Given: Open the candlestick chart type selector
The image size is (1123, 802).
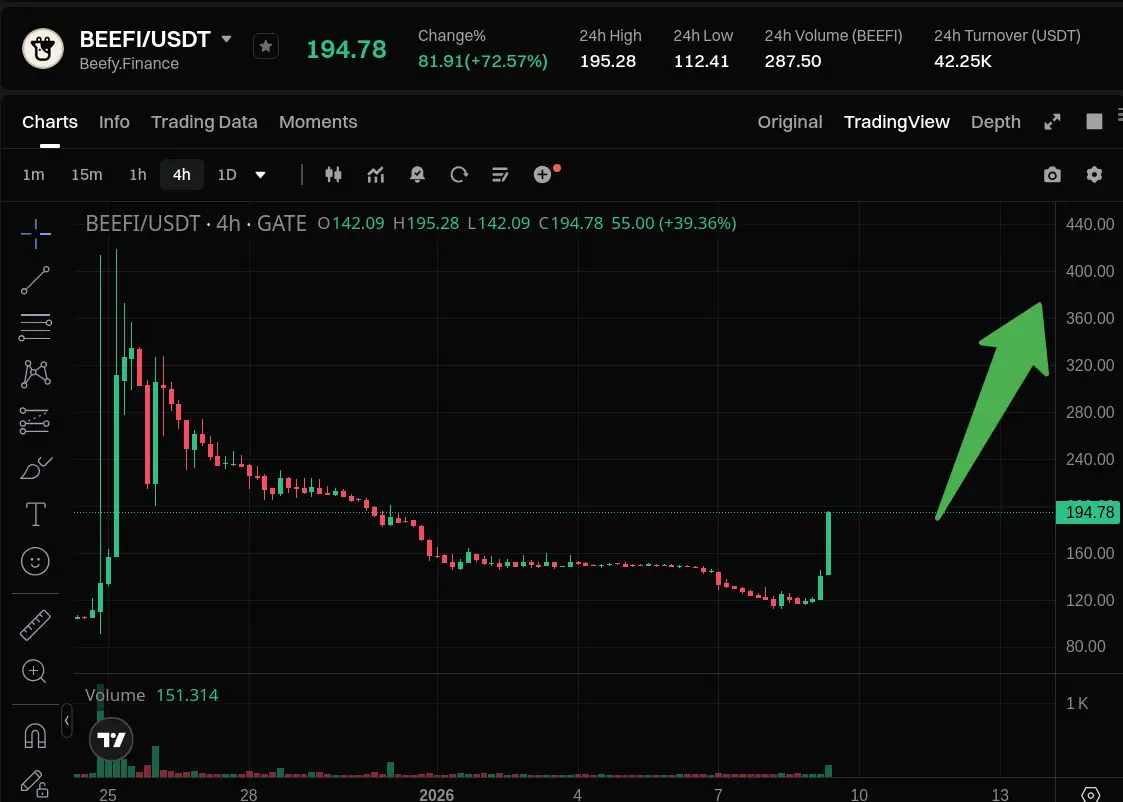Looking at the screenshot, I should pos(333,174).
